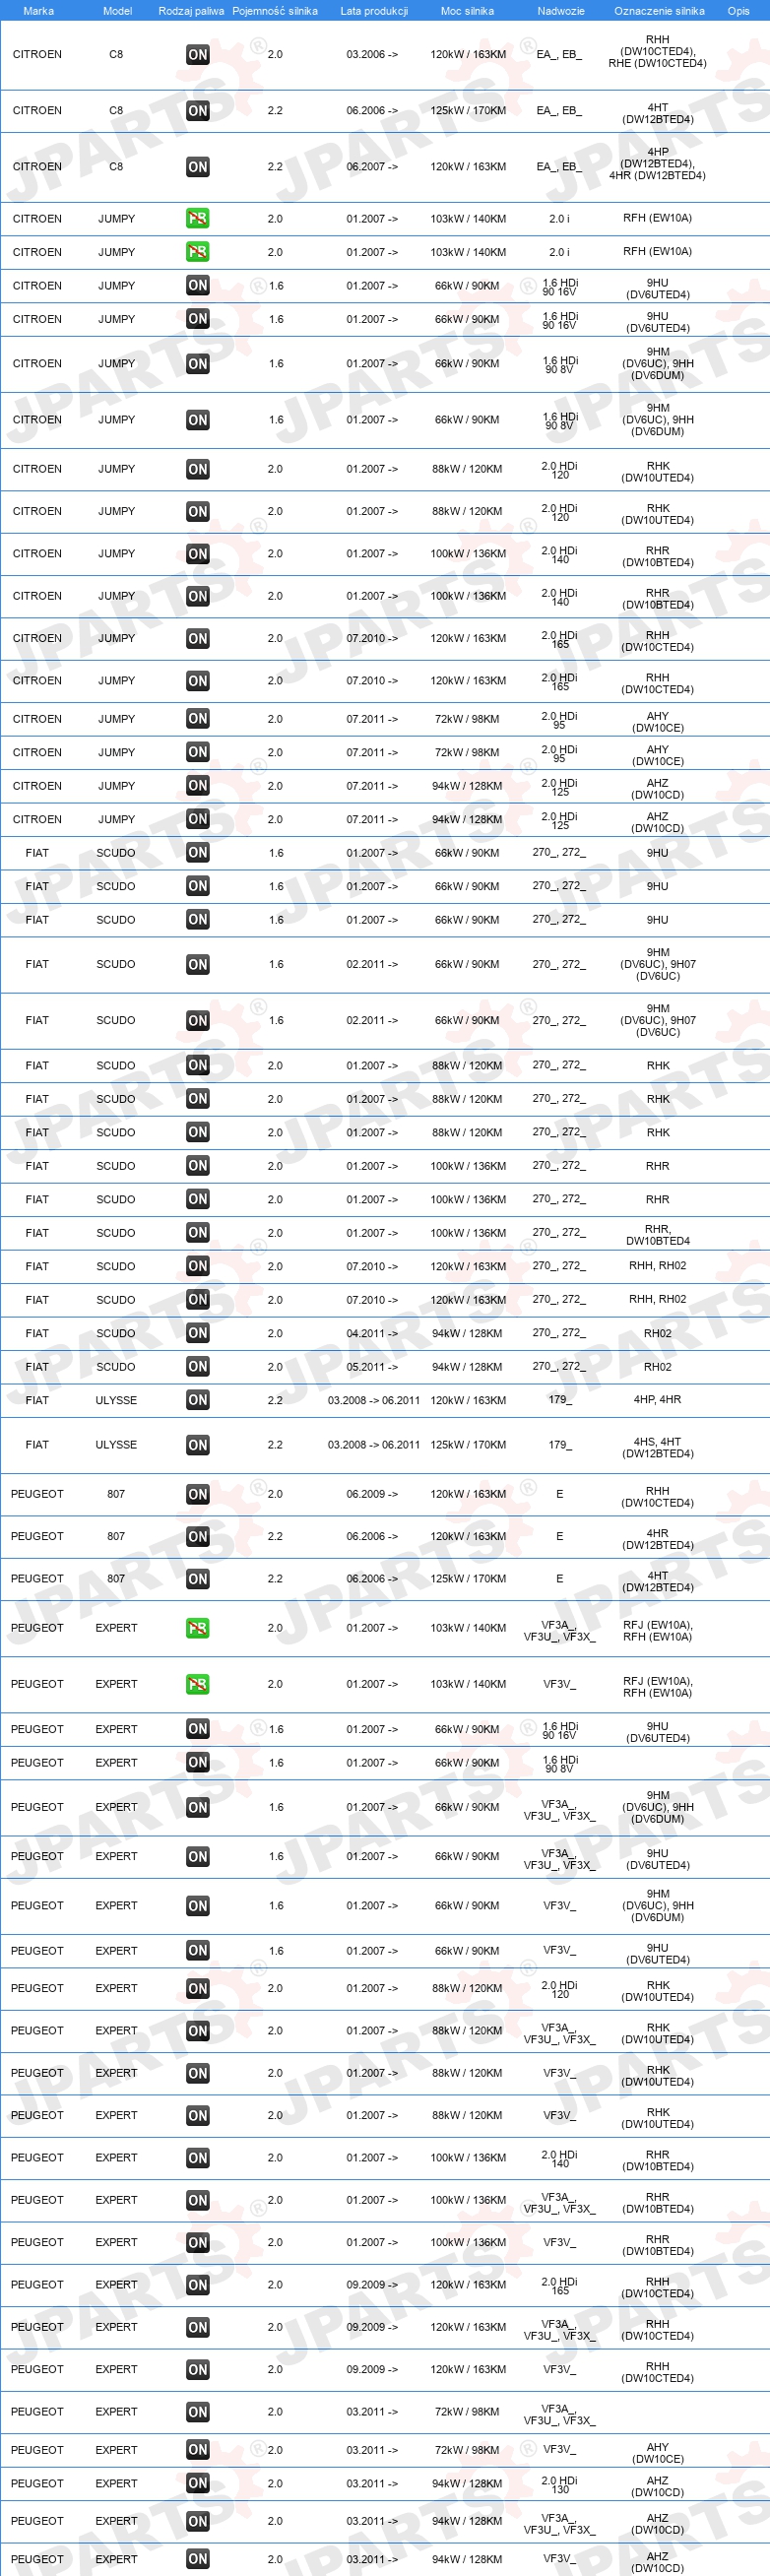The height and width of the screenshot is (2576, 770).
Task: Click the Lata produkcji column header
Action: pyautogui.click(x=374, y=11)
